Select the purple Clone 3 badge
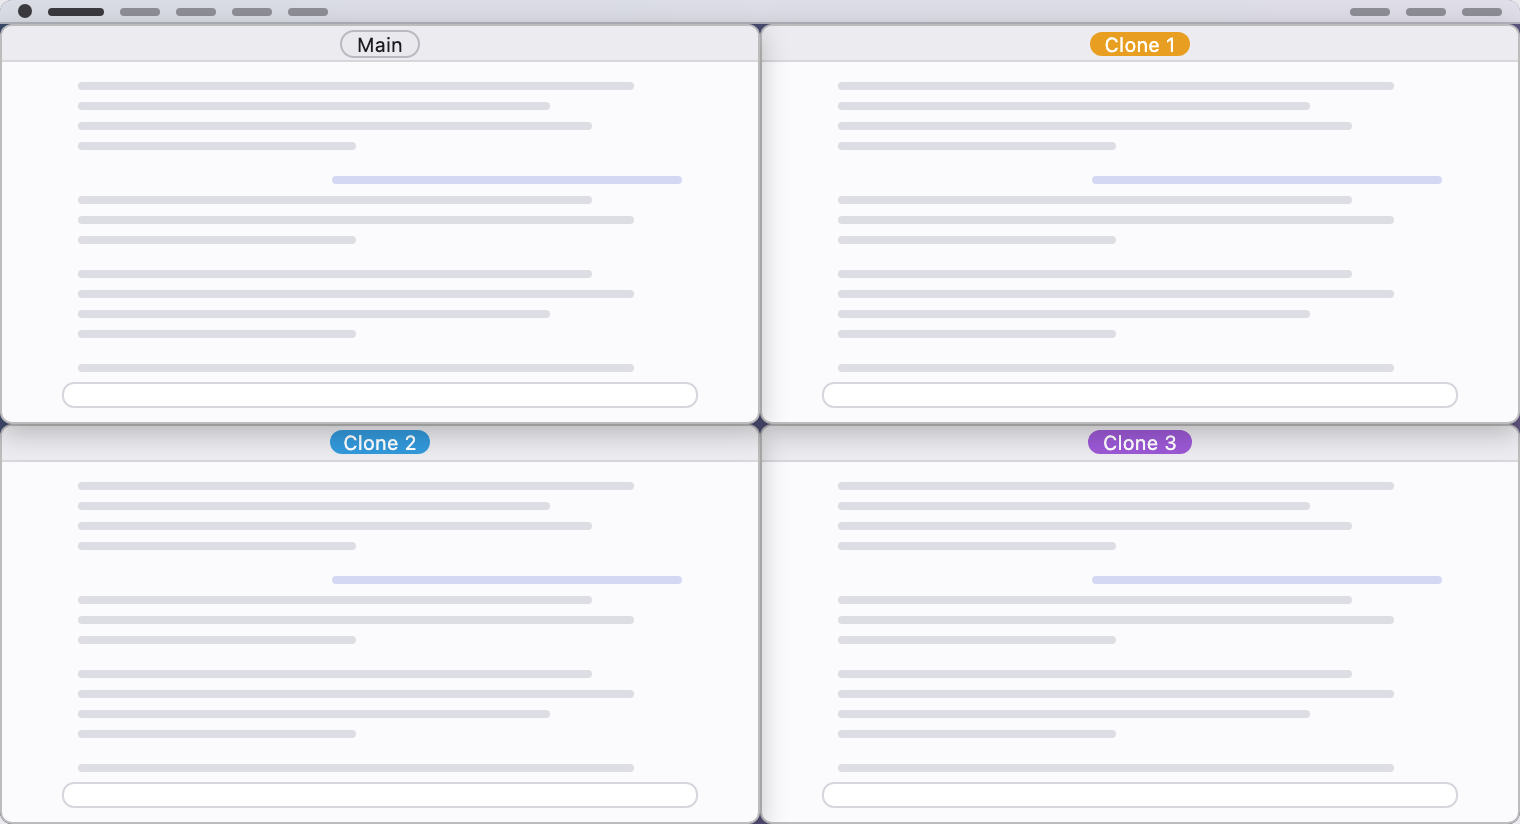This screenshot has height=824, width=1520. tap(1140, 443)
